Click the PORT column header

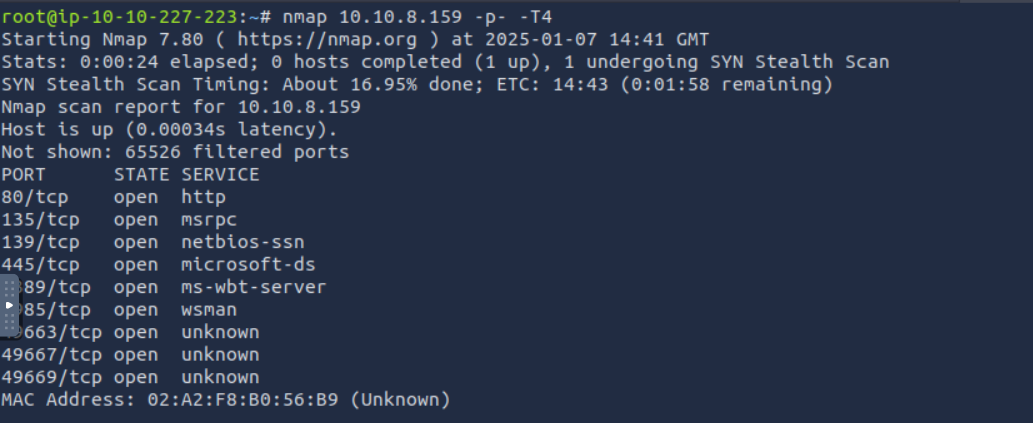point(24,174)
